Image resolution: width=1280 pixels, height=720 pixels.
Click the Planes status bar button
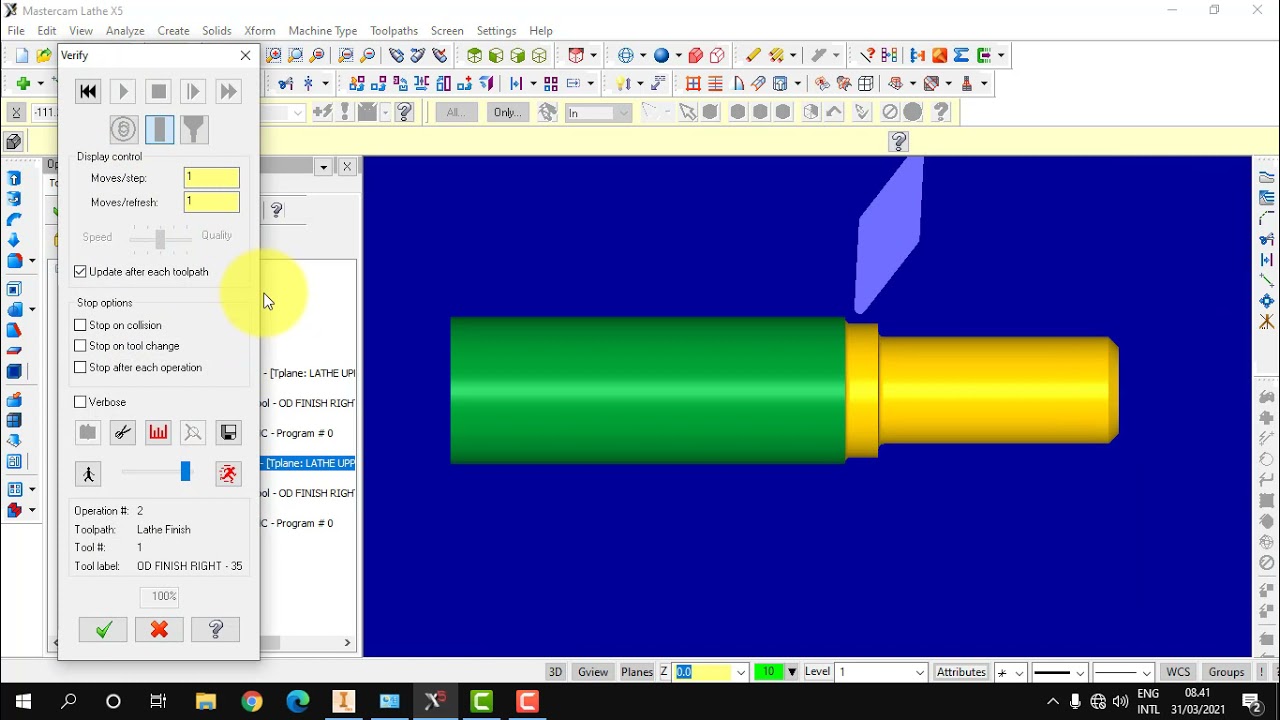click(x=637, y=672)
